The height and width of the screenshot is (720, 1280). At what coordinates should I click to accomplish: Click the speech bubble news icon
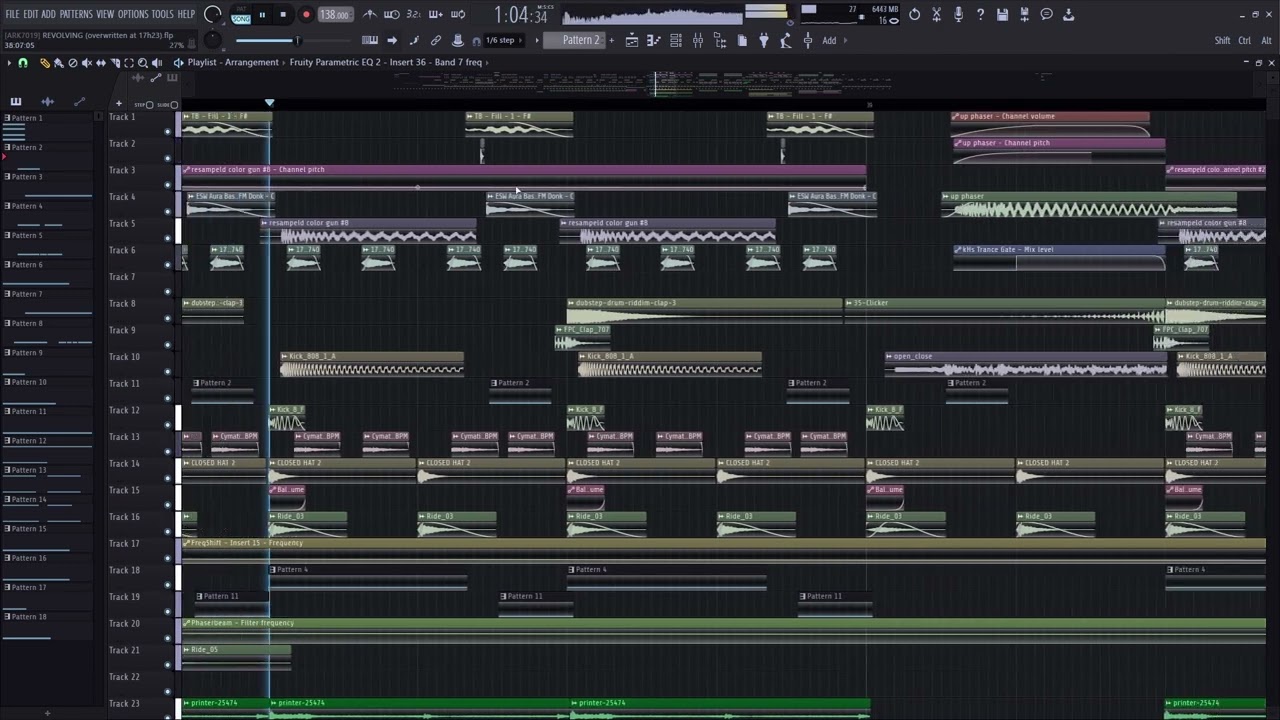(x=1046, y=14)
